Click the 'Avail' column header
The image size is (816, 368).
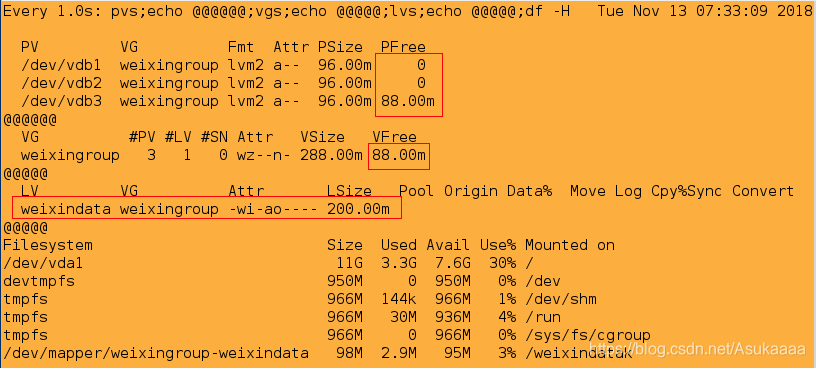click(449, 245)
